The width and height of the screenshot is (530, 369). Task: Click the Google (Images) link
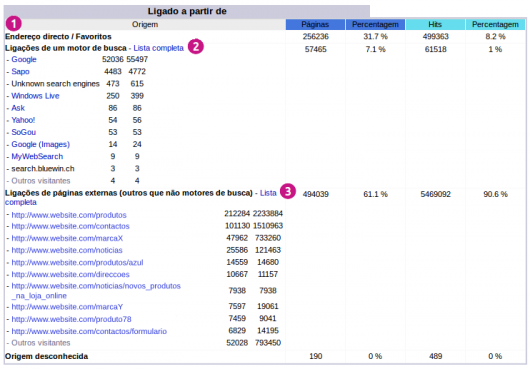41,145
